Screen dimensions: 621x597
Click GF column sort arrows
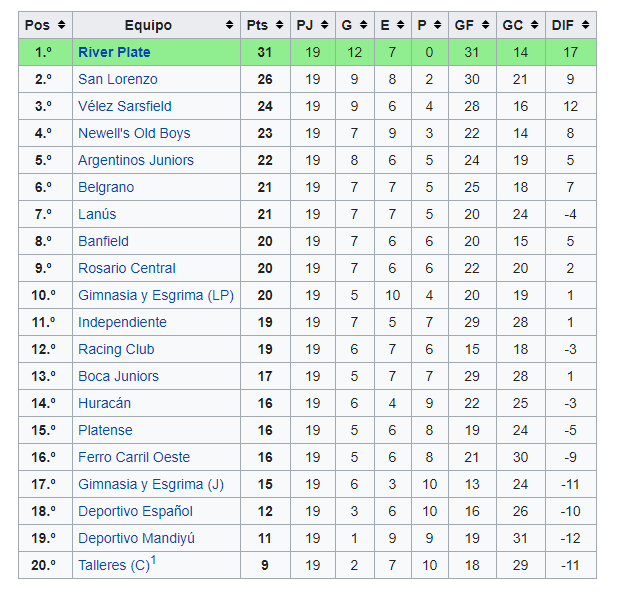(x=486, y=25)
